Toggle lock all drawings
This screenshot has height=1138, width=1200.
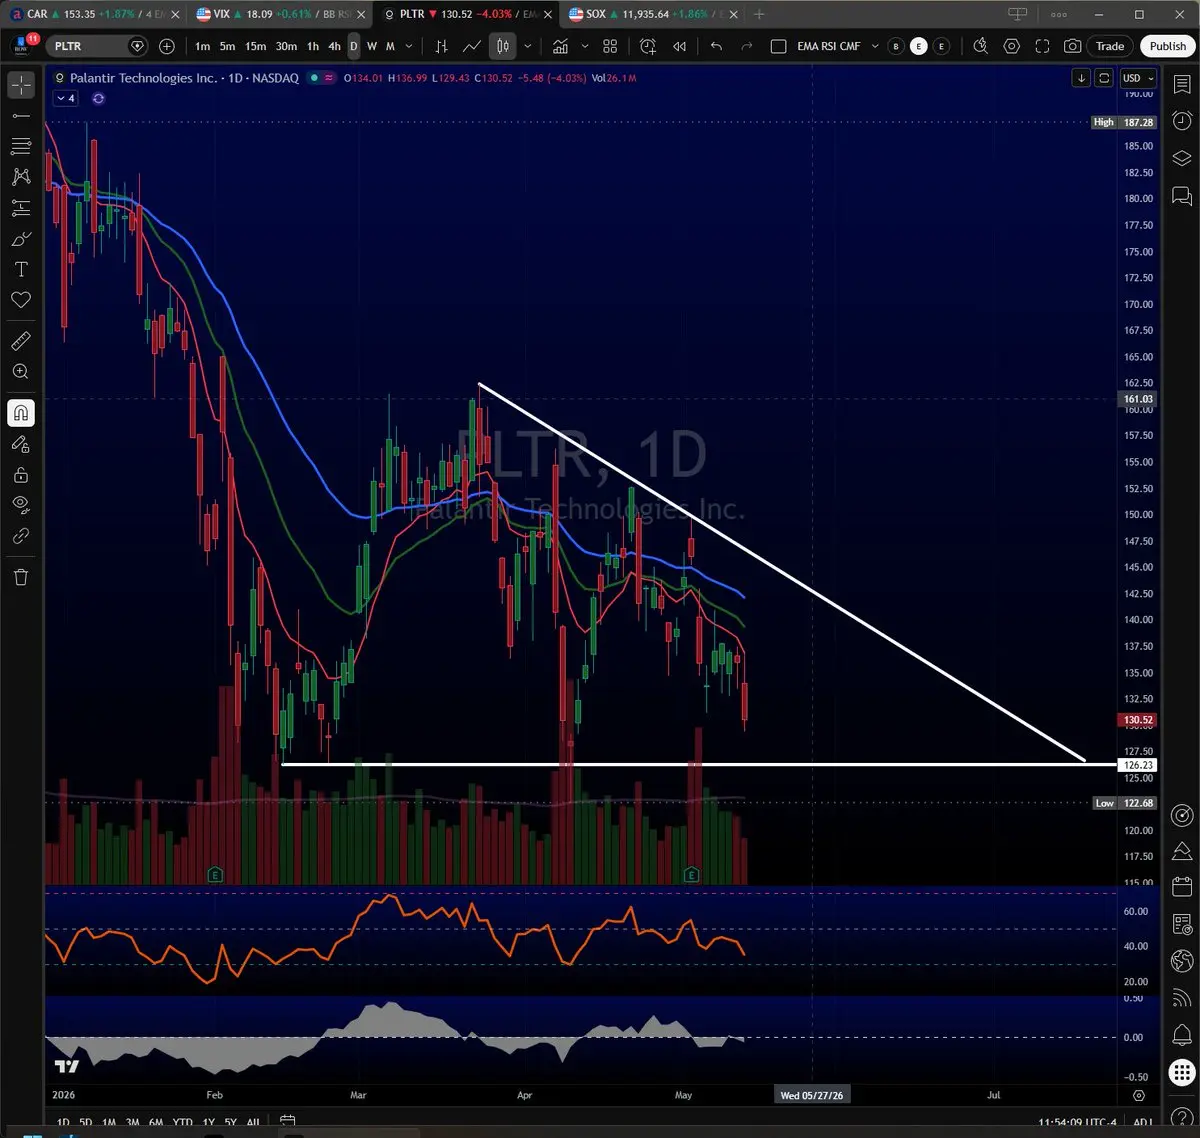click(x=21, y=475)
